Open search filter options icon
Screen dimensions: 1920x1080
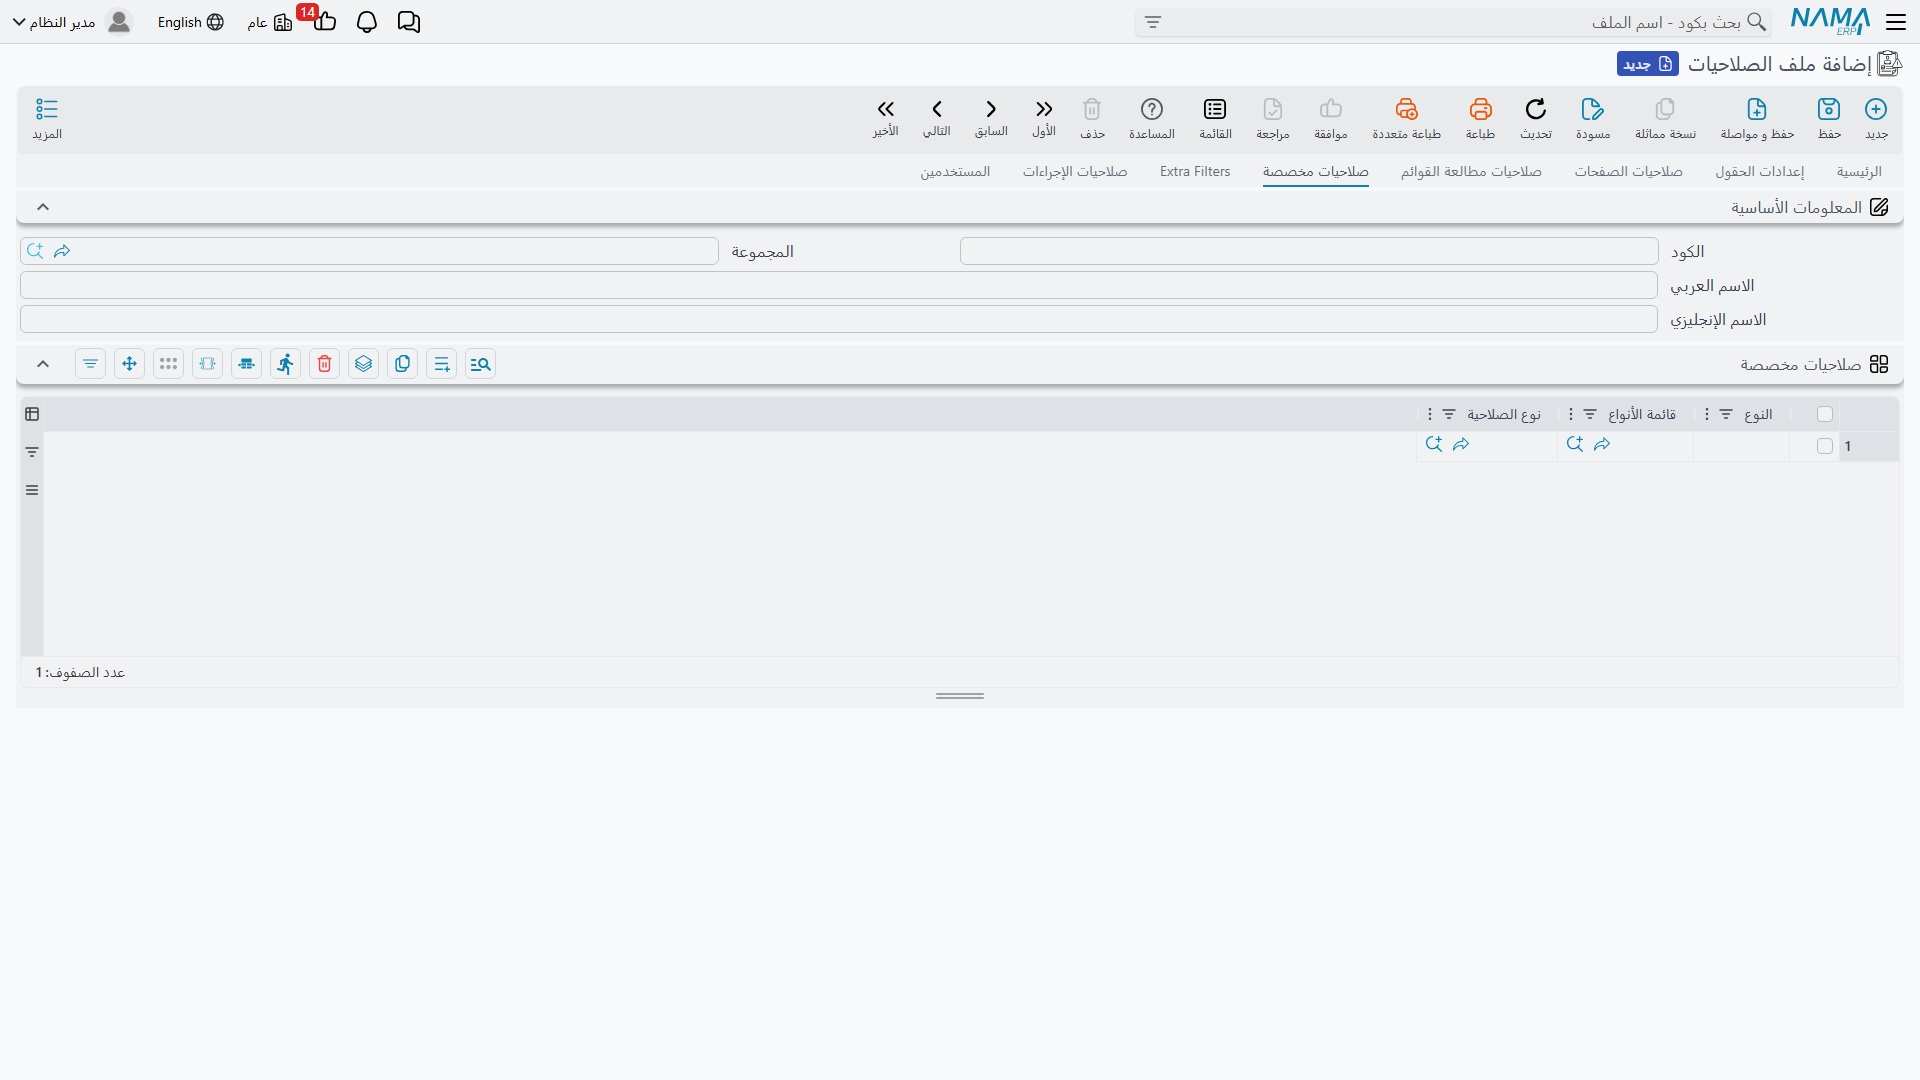1153,22
